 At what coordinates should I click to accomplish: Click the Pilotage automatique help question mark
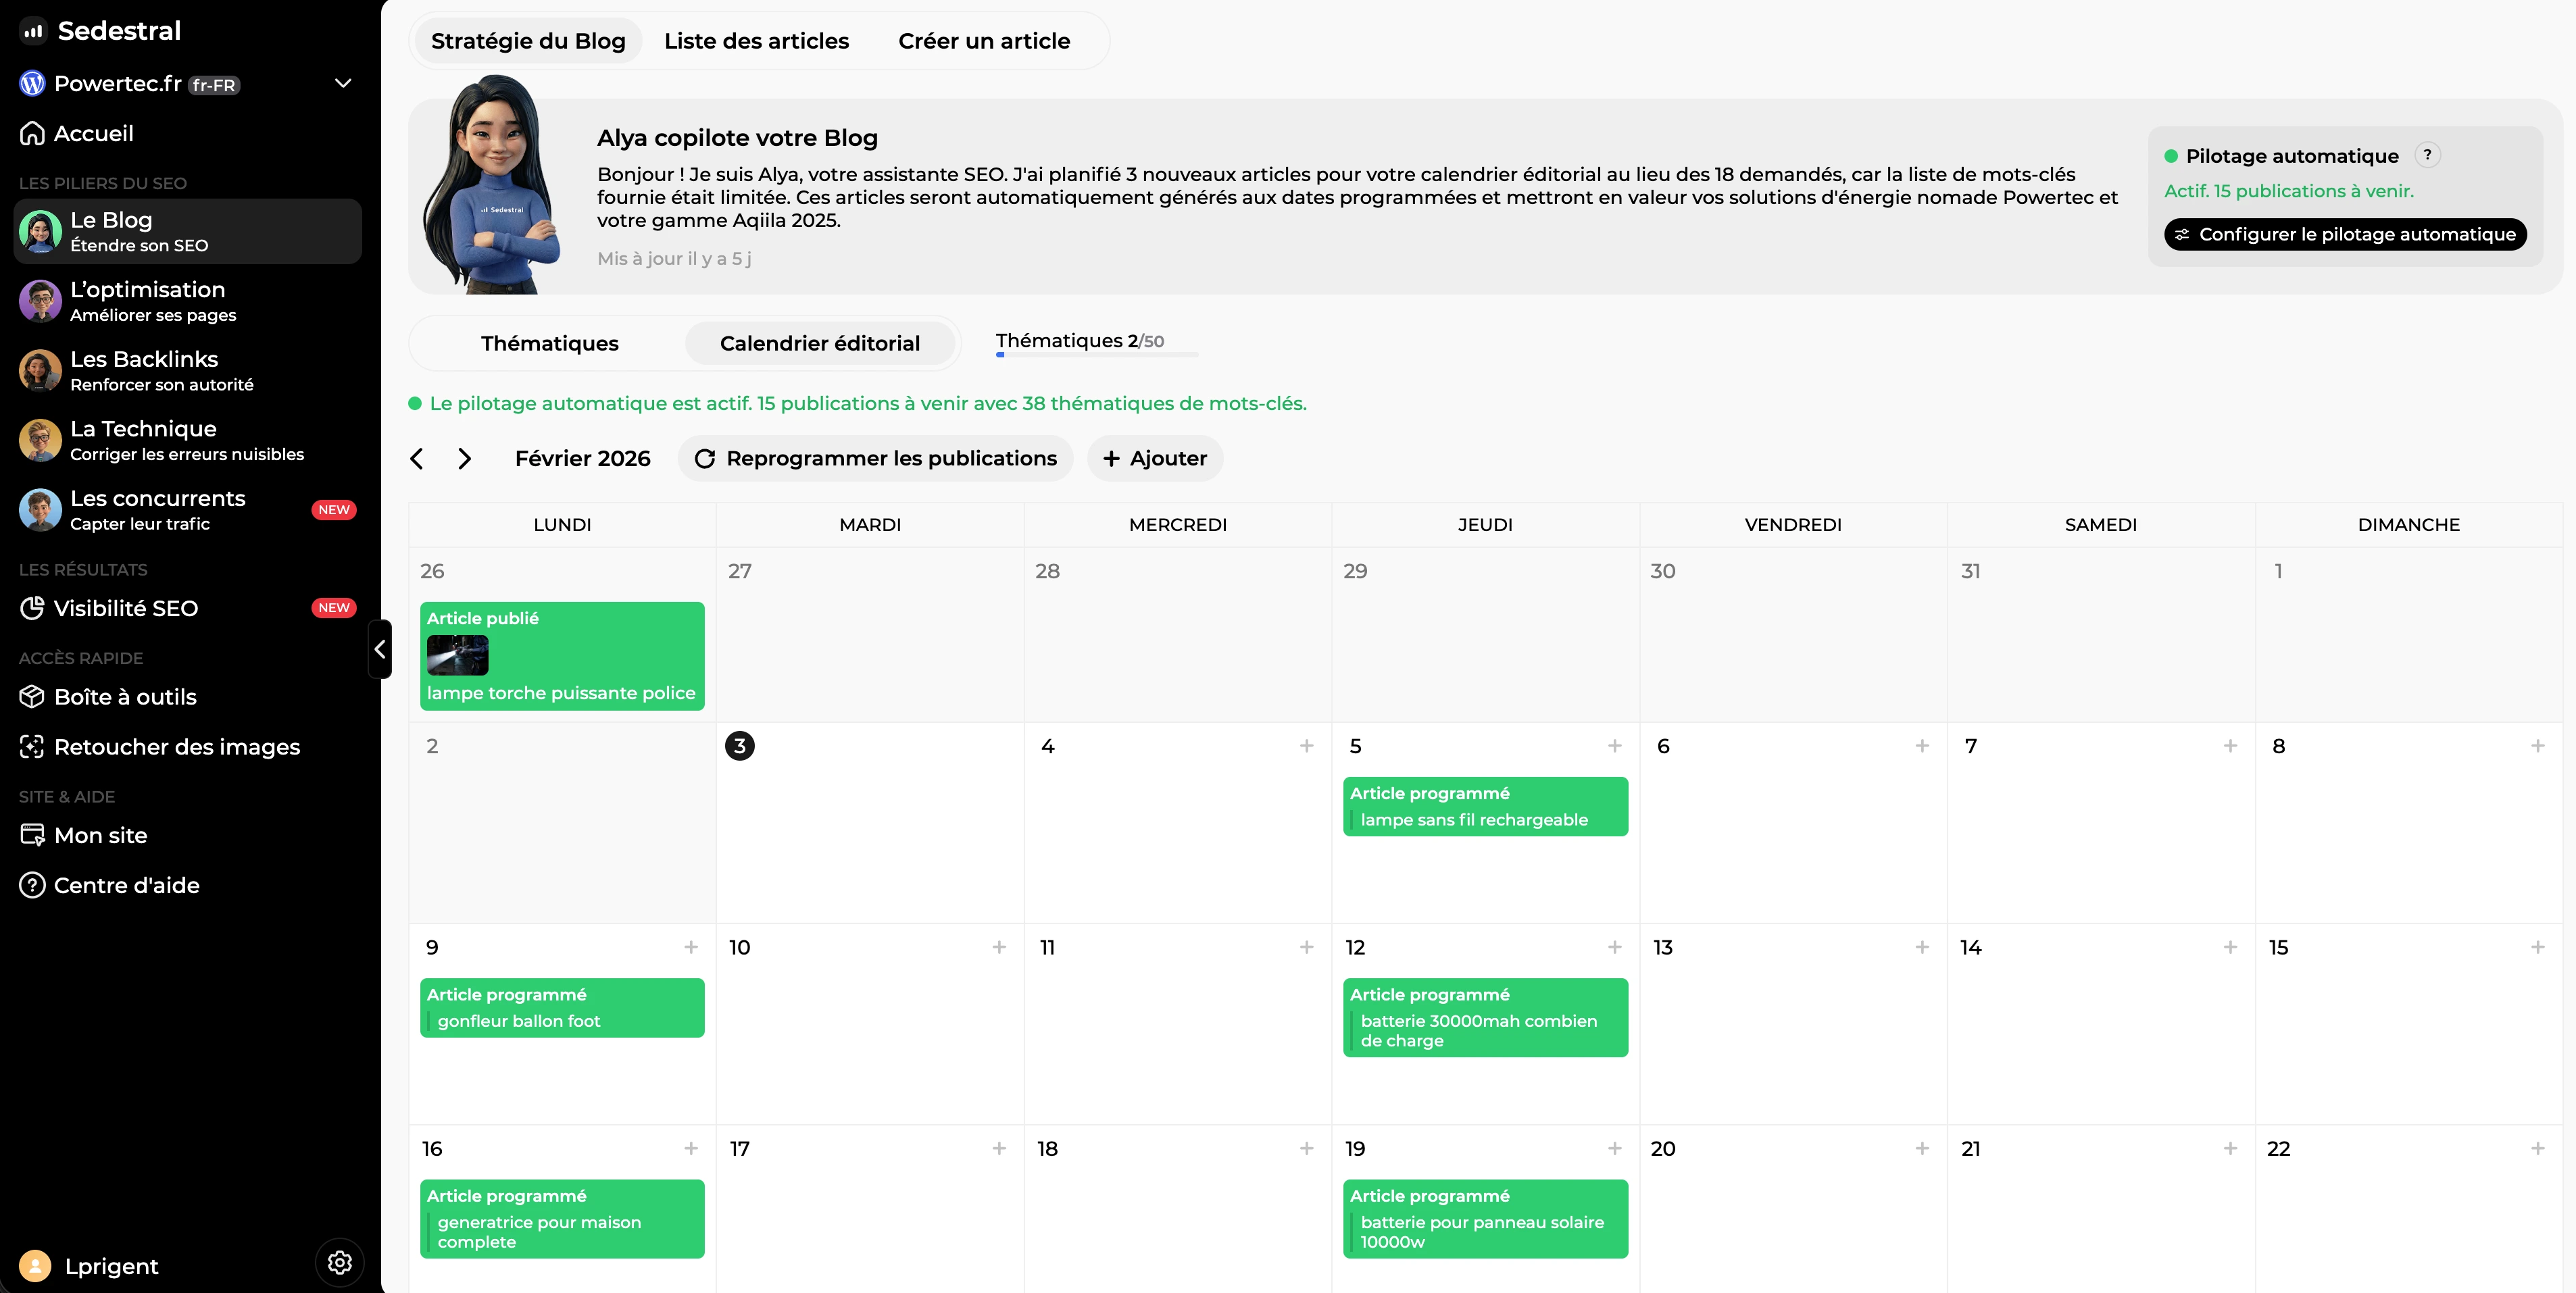[x=2427, y=155]
